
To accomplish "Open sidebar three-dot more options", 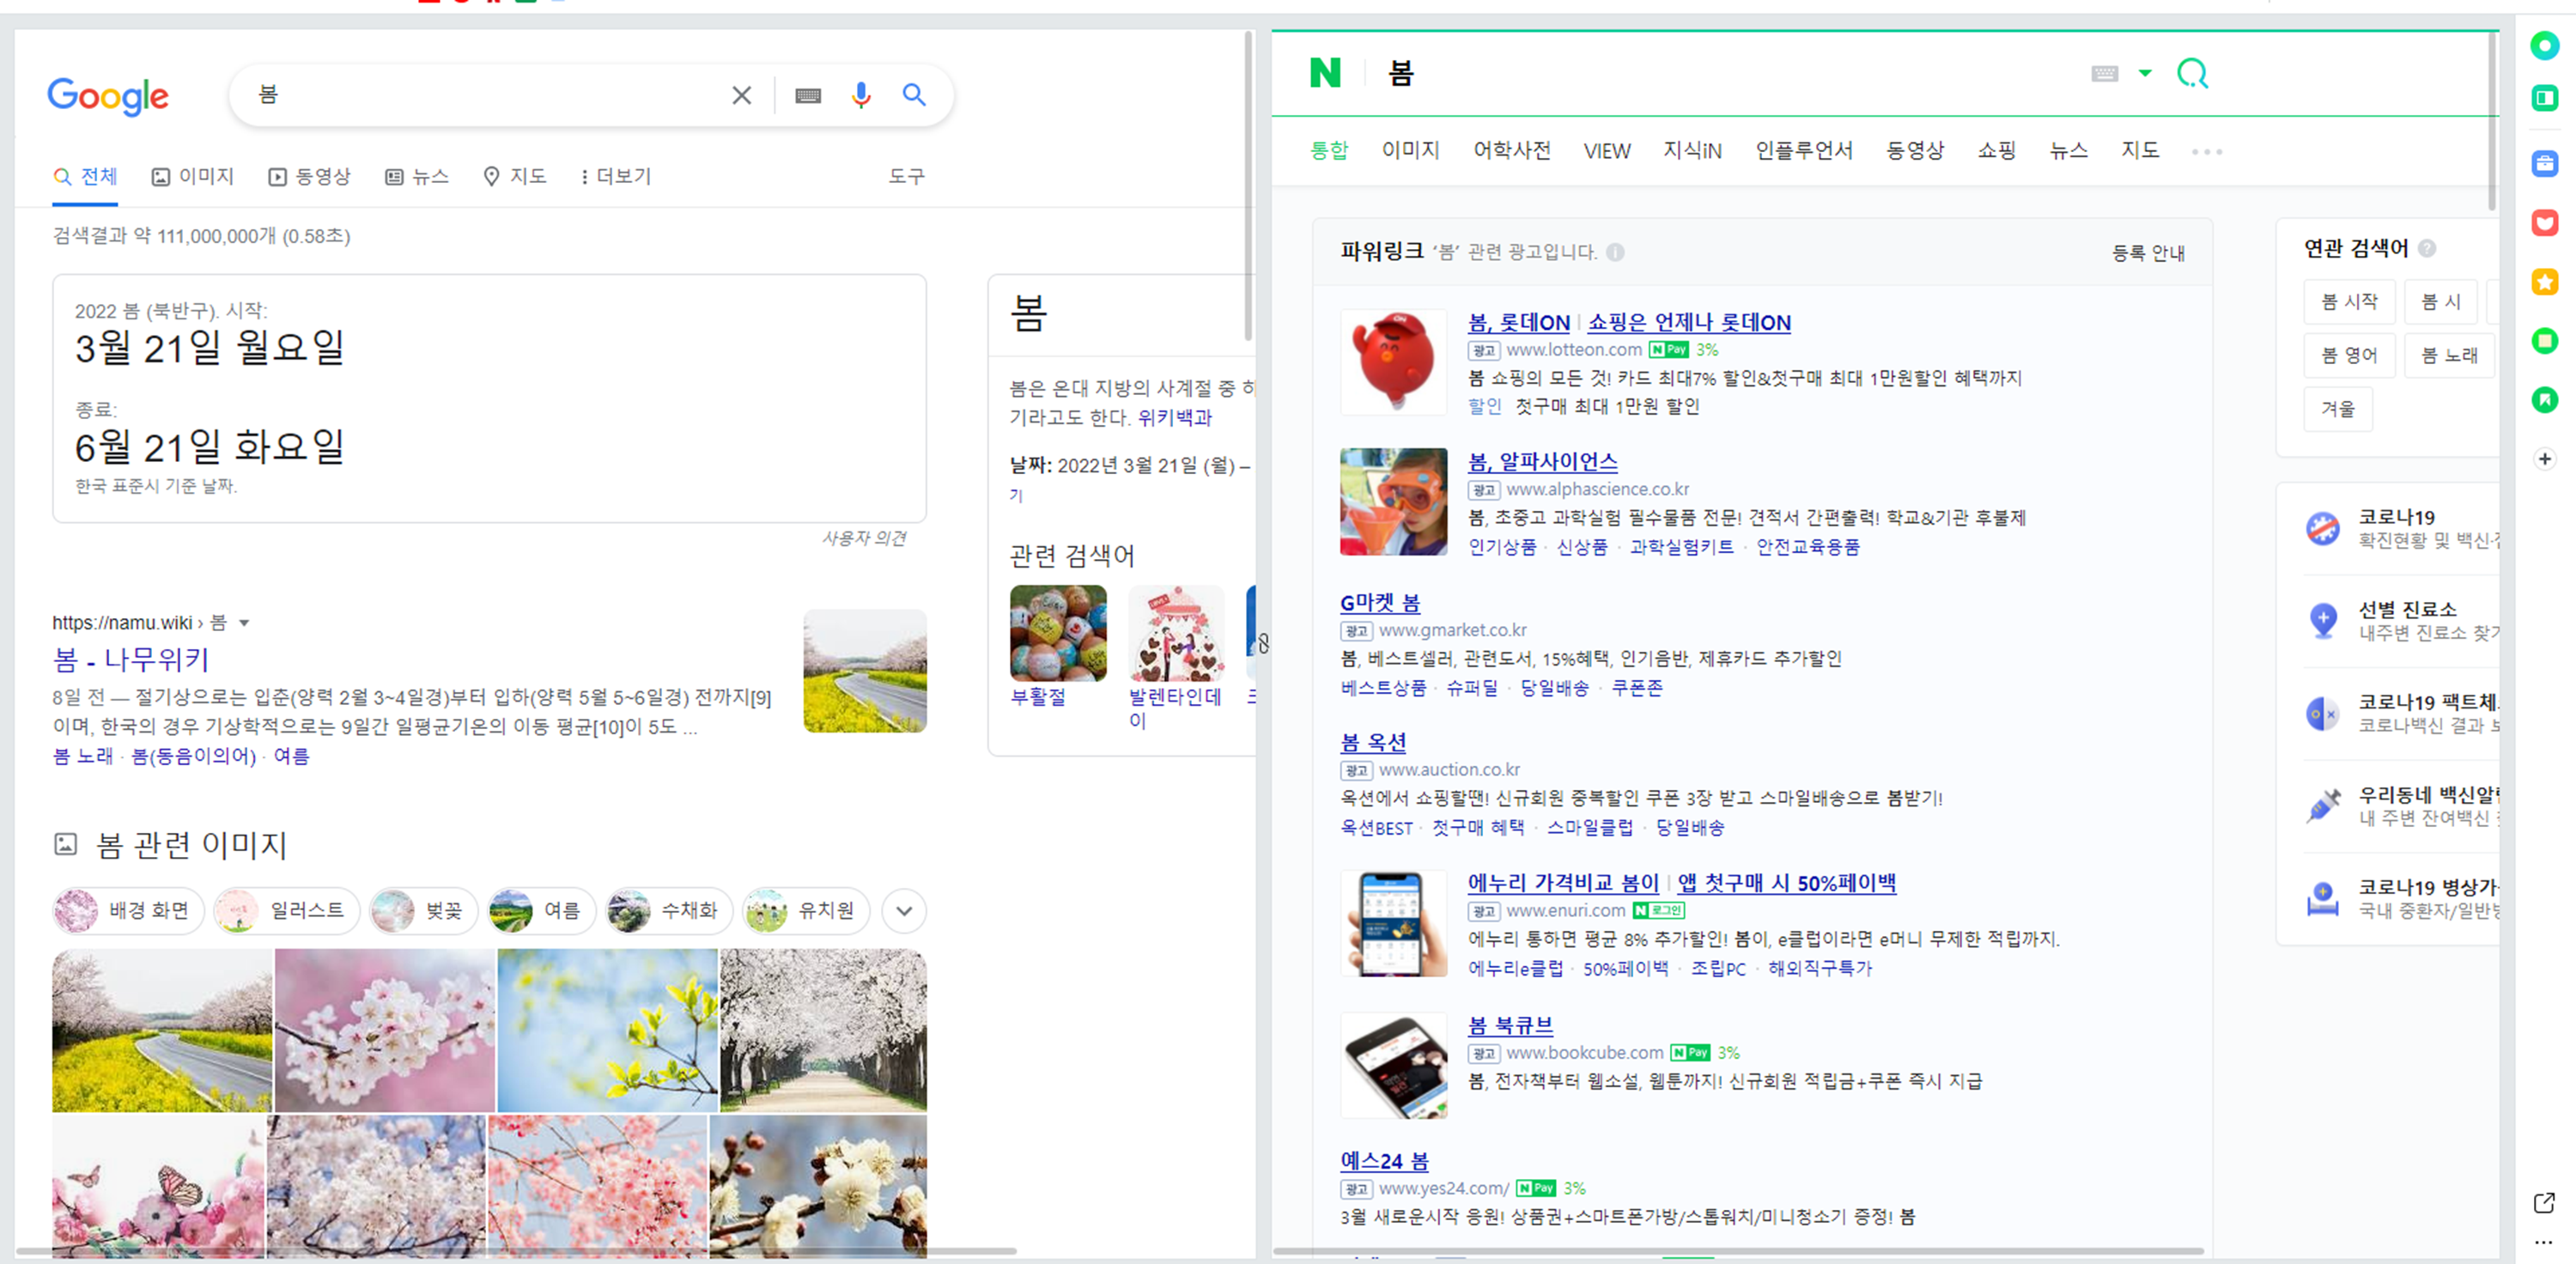I will tap(2544, 1243).
